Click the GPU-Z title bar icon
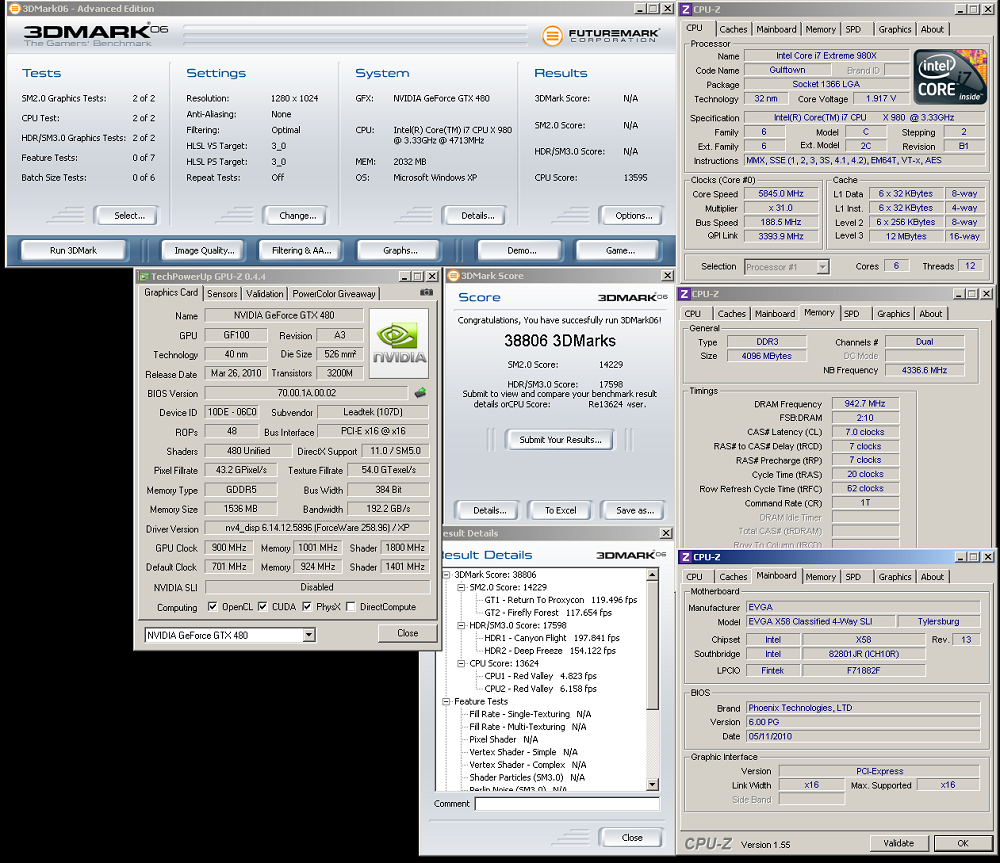The width and height of the screenshot is (1000, 863). pos(144,276)
